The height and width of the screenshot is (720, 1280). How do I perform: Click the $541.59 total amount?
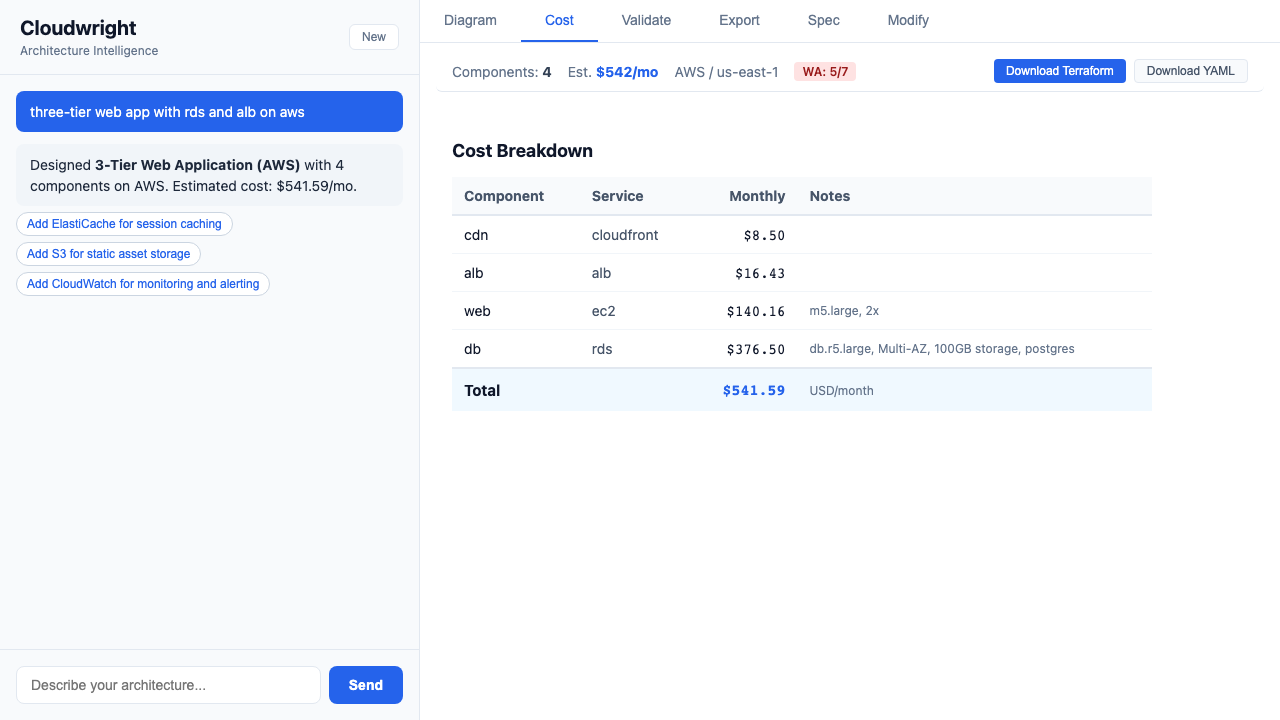pyautogui.click(x=754, y=390)
